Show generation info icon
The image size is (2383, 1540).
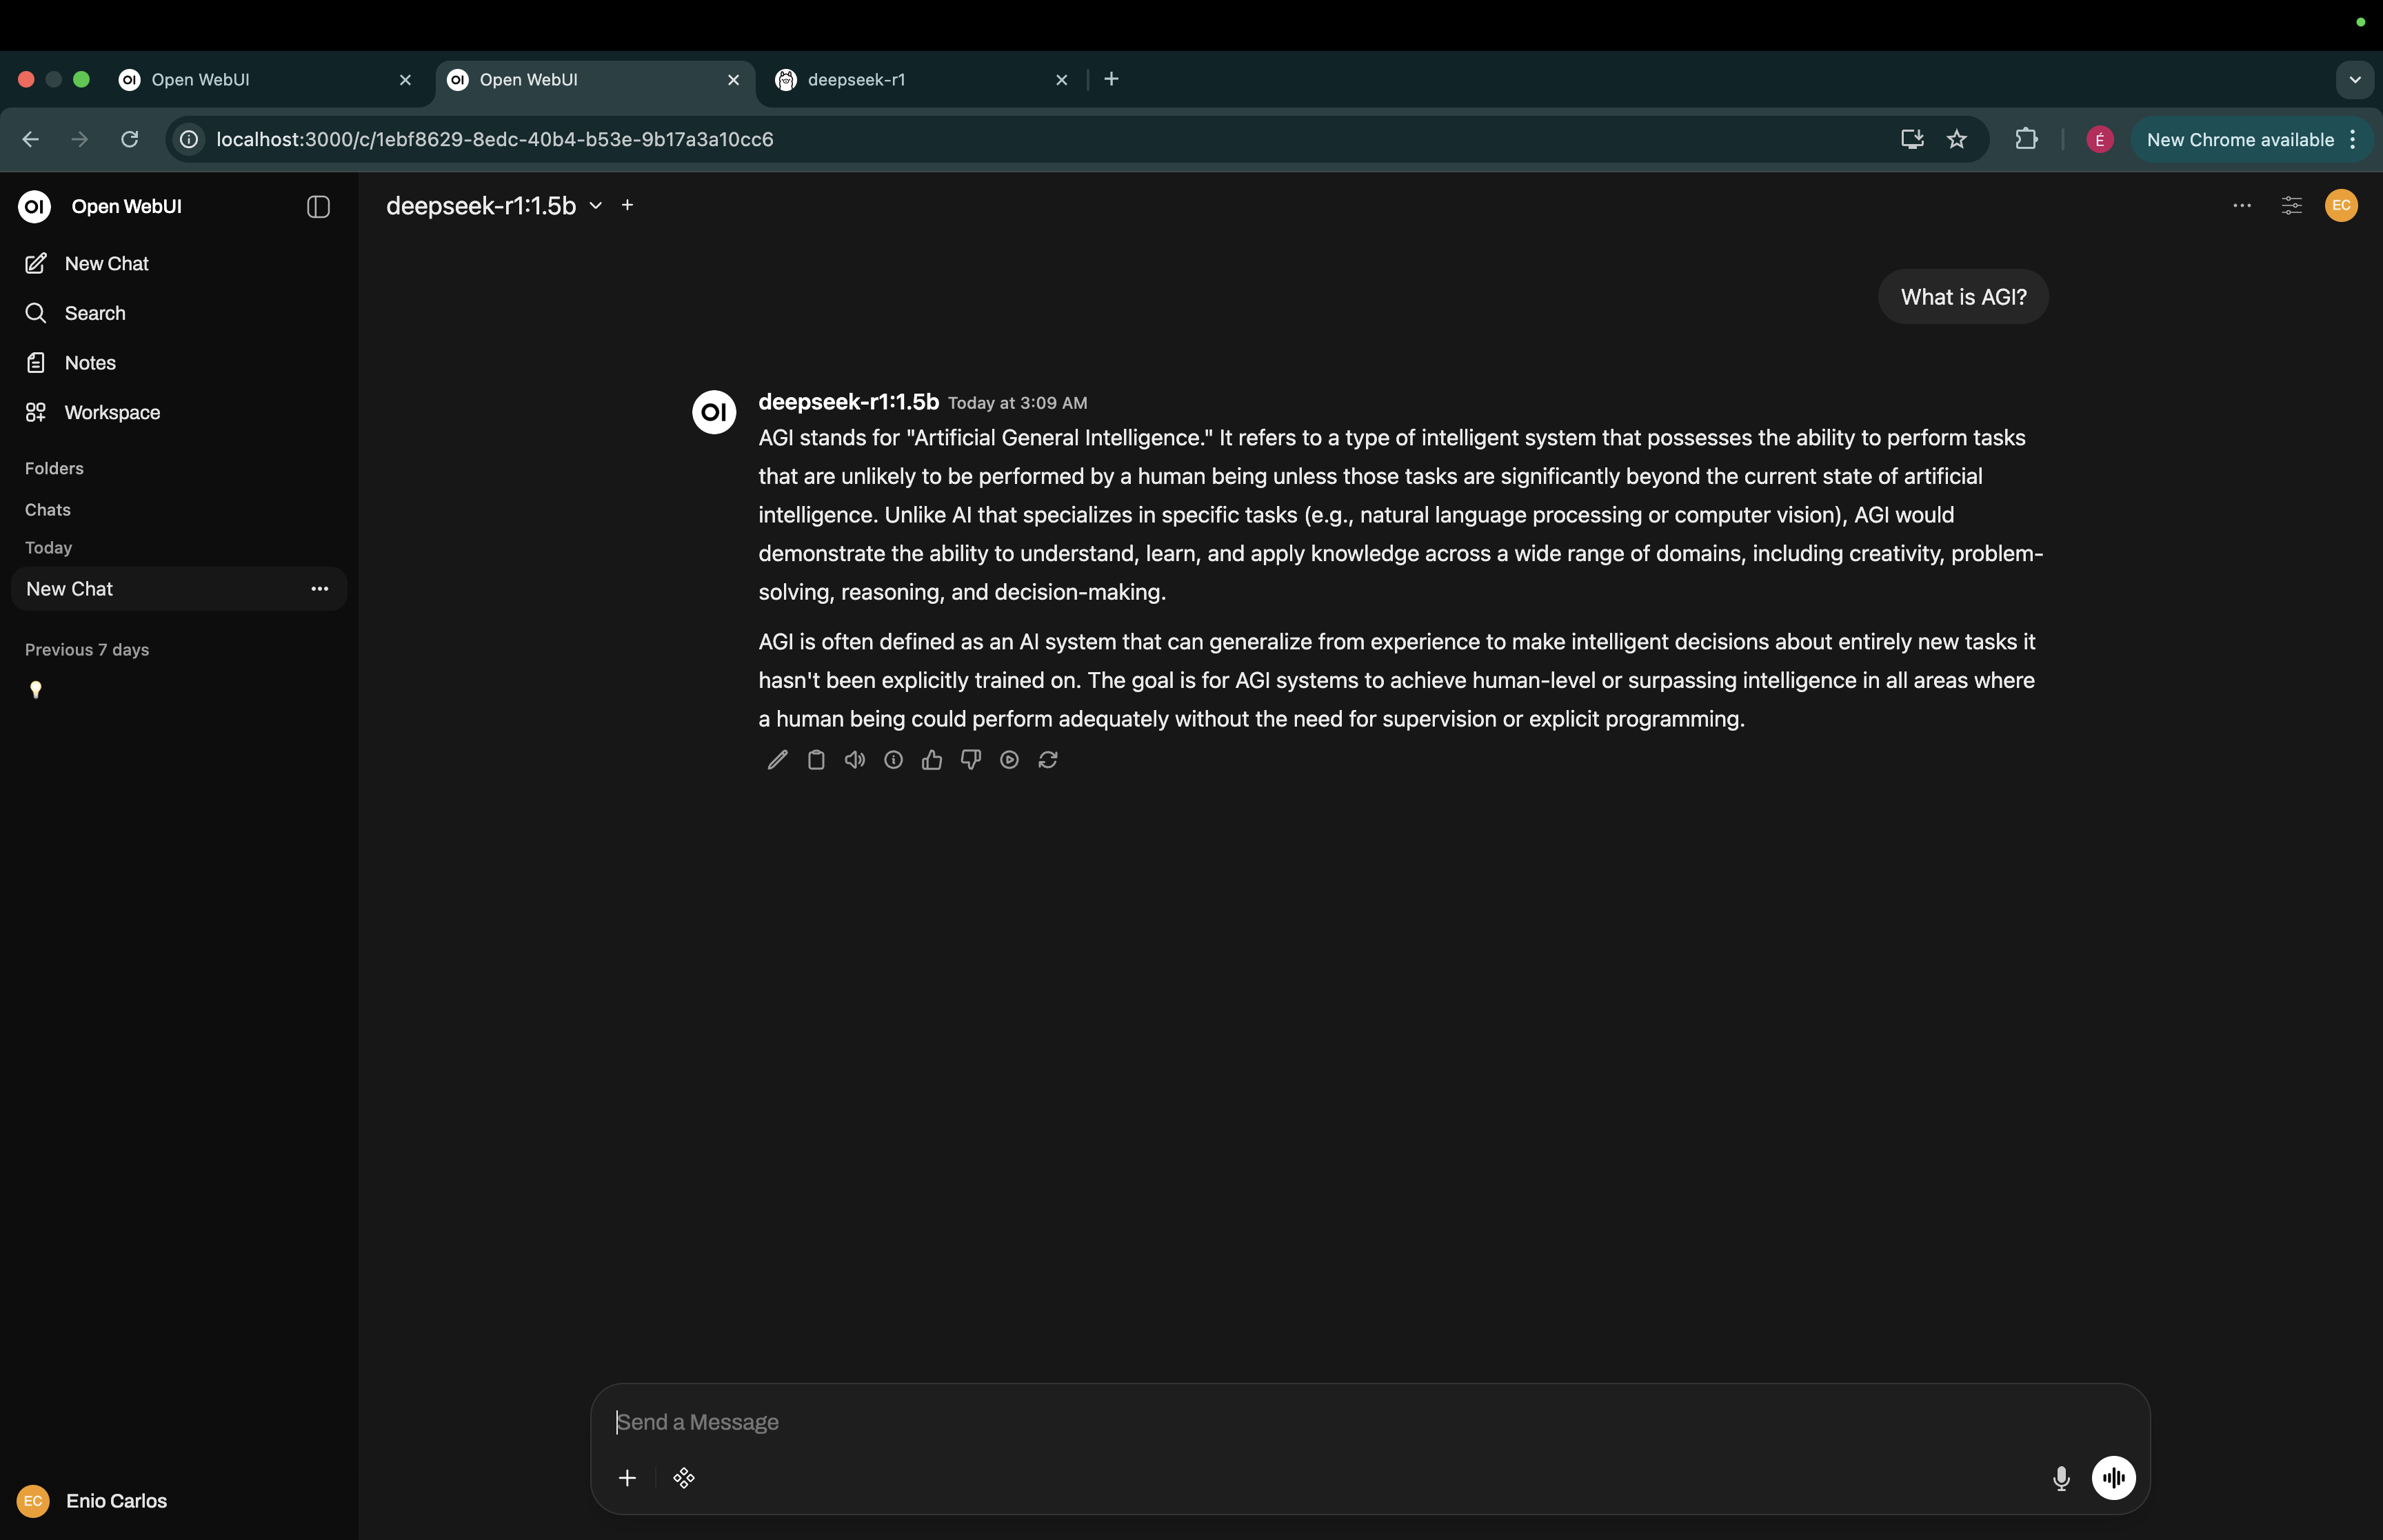pyautogui.click(x=893, y=760)
